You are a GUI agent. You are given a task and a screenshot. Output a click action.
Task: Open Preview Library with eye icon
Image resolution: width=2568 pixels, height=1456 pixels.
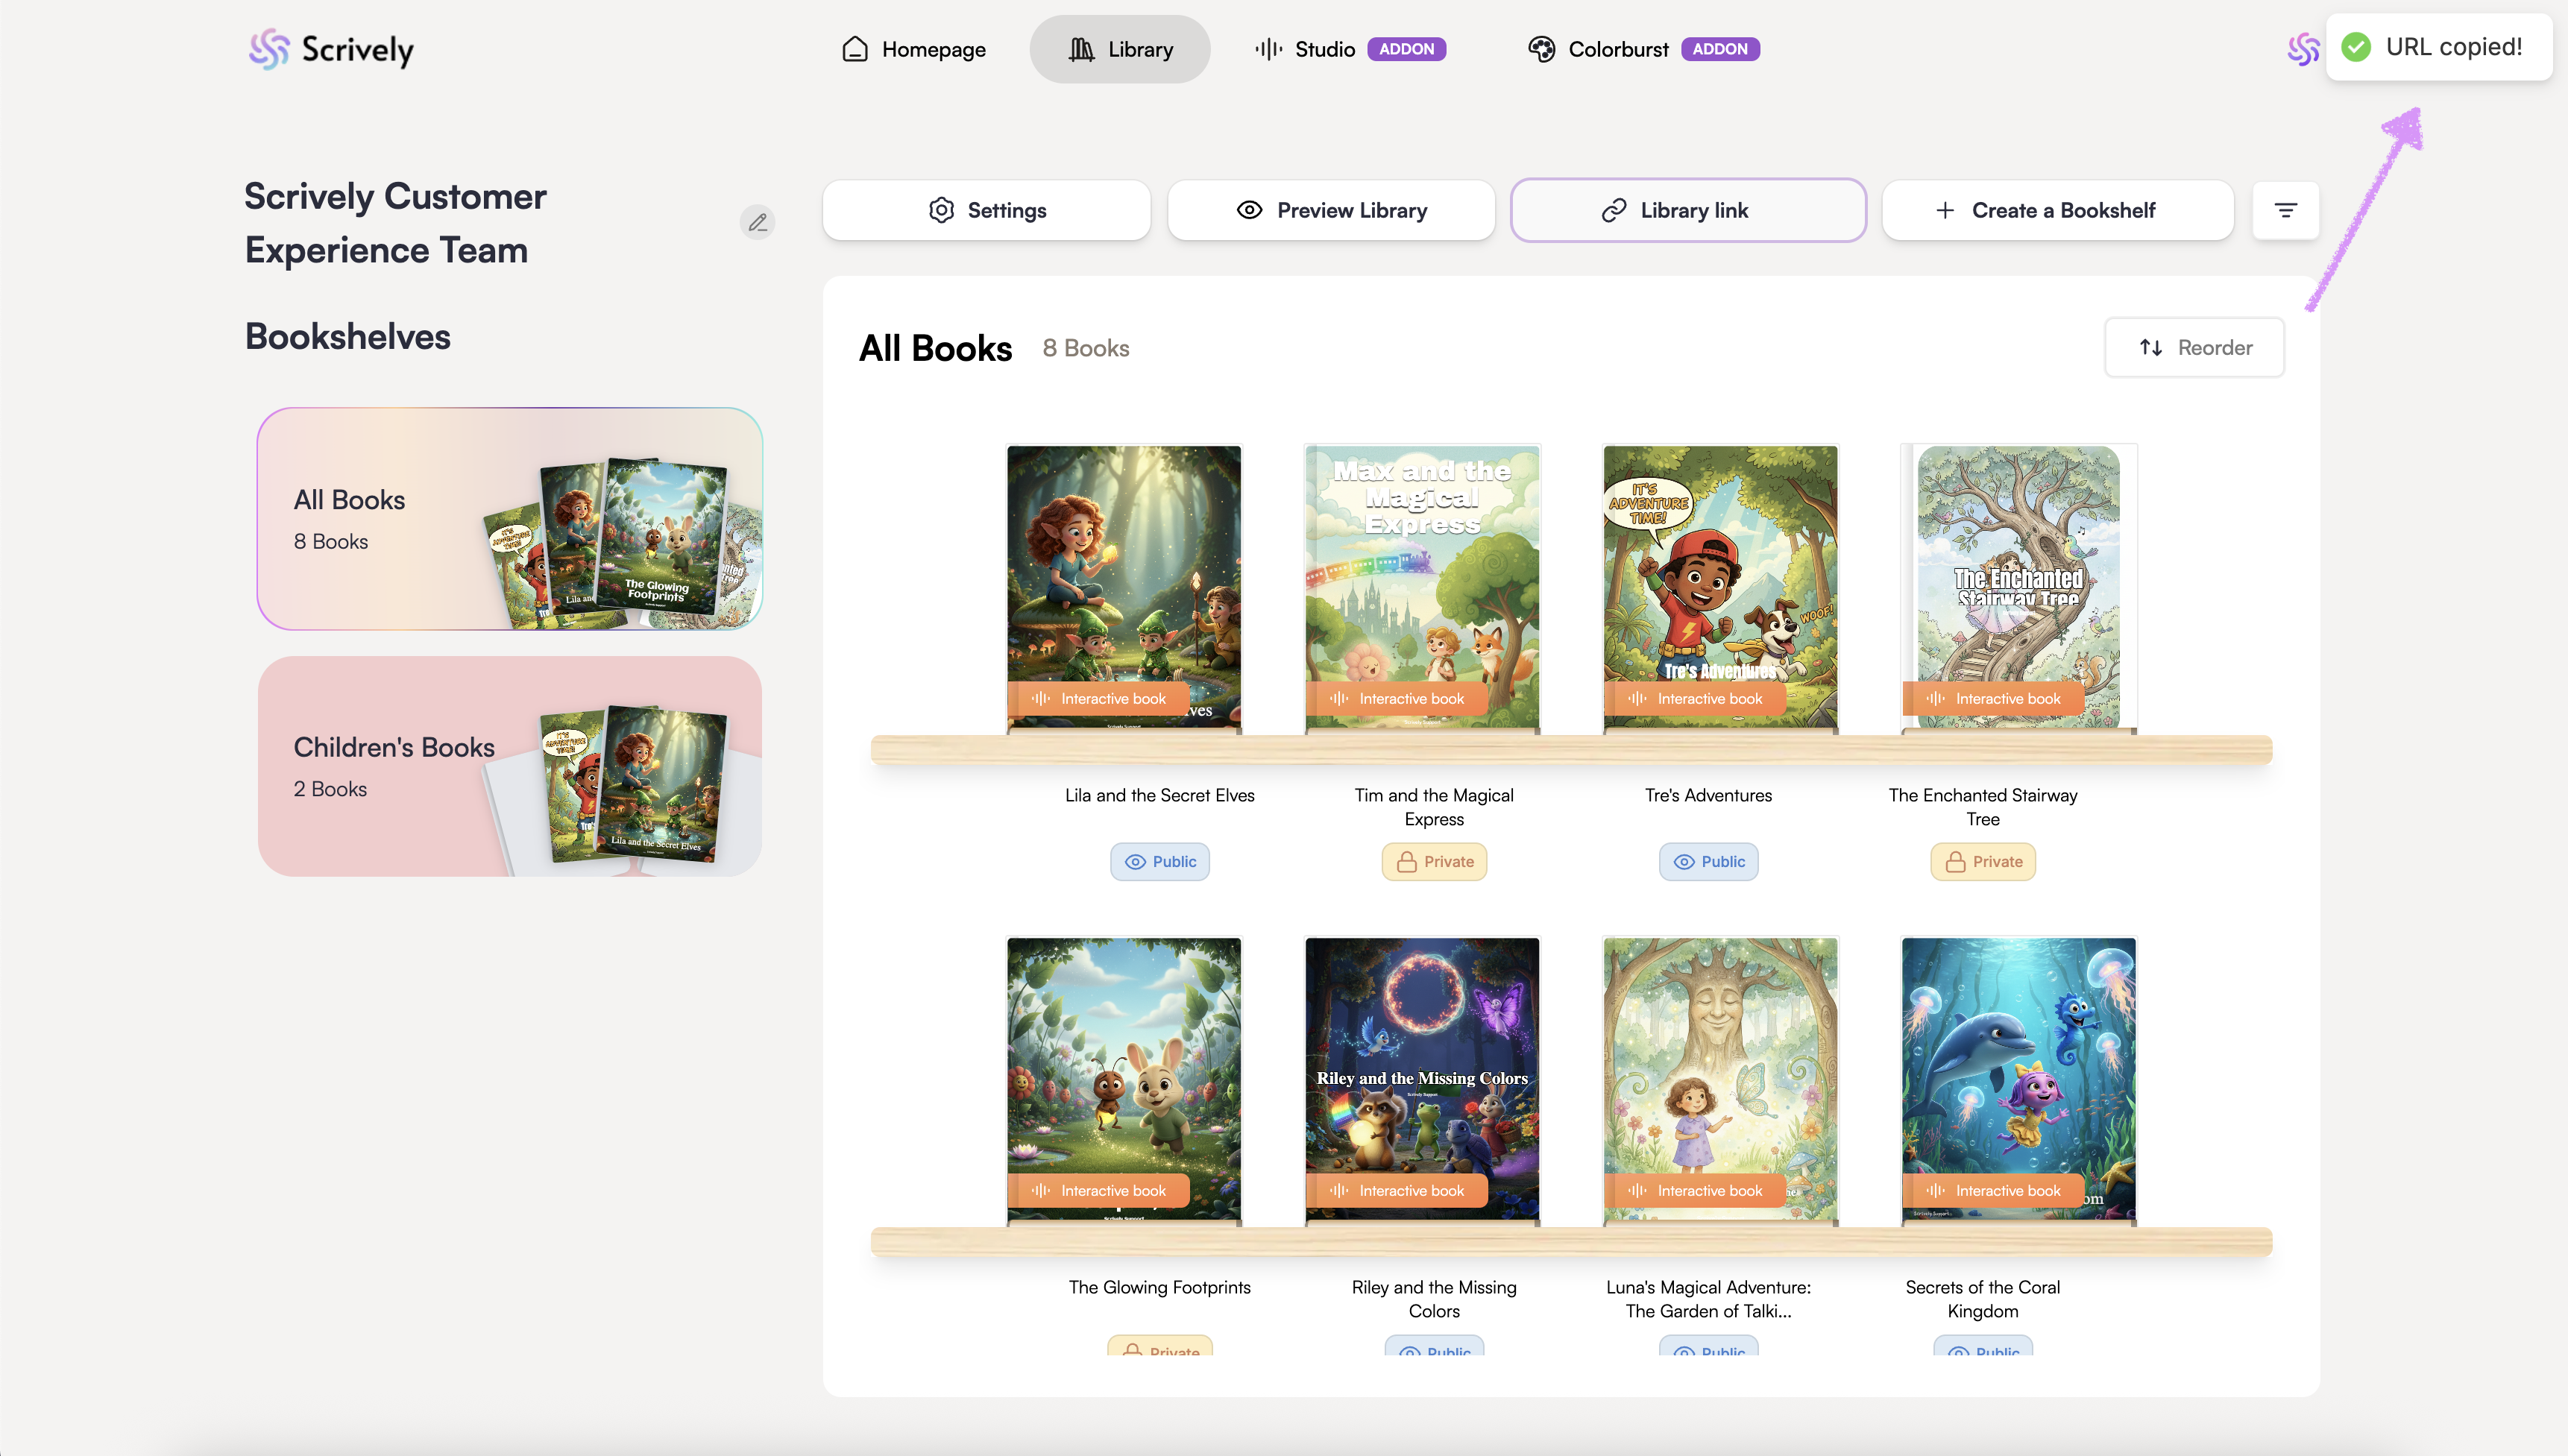[1331, 210]
